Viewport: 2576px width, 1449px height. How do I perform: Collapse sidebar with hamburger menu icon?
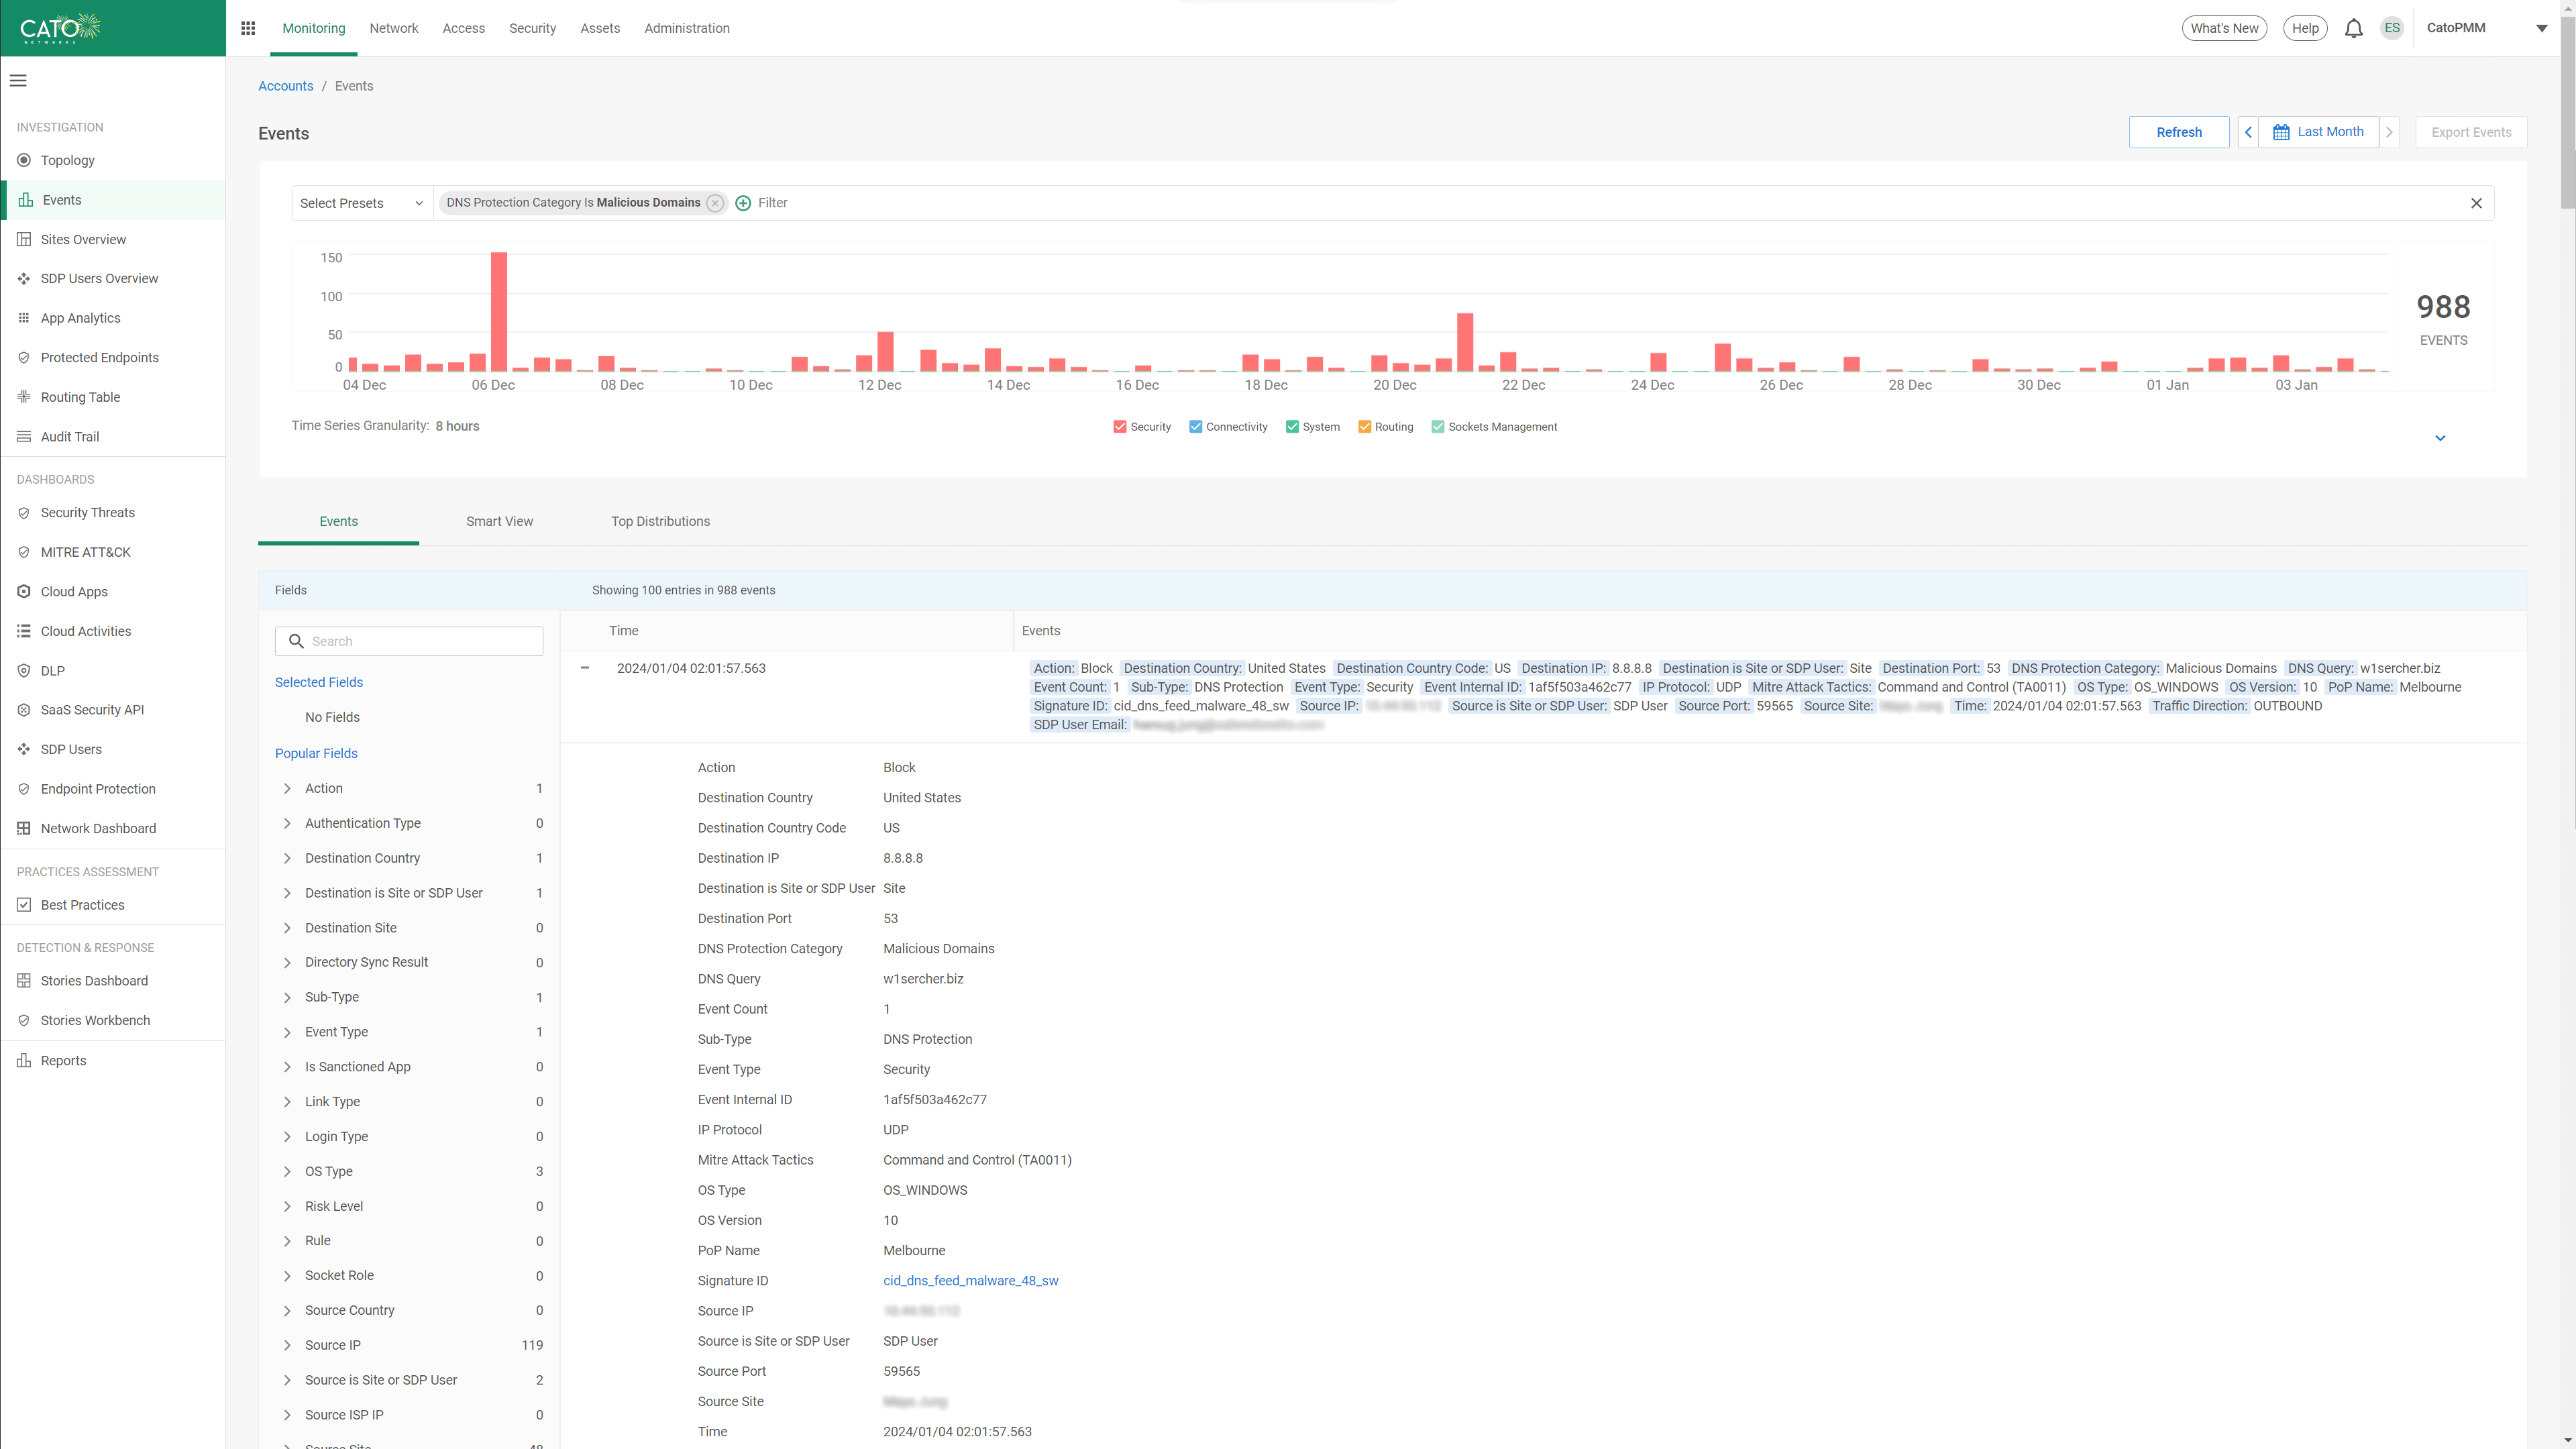pyautogui.click(x=18, y=81)
